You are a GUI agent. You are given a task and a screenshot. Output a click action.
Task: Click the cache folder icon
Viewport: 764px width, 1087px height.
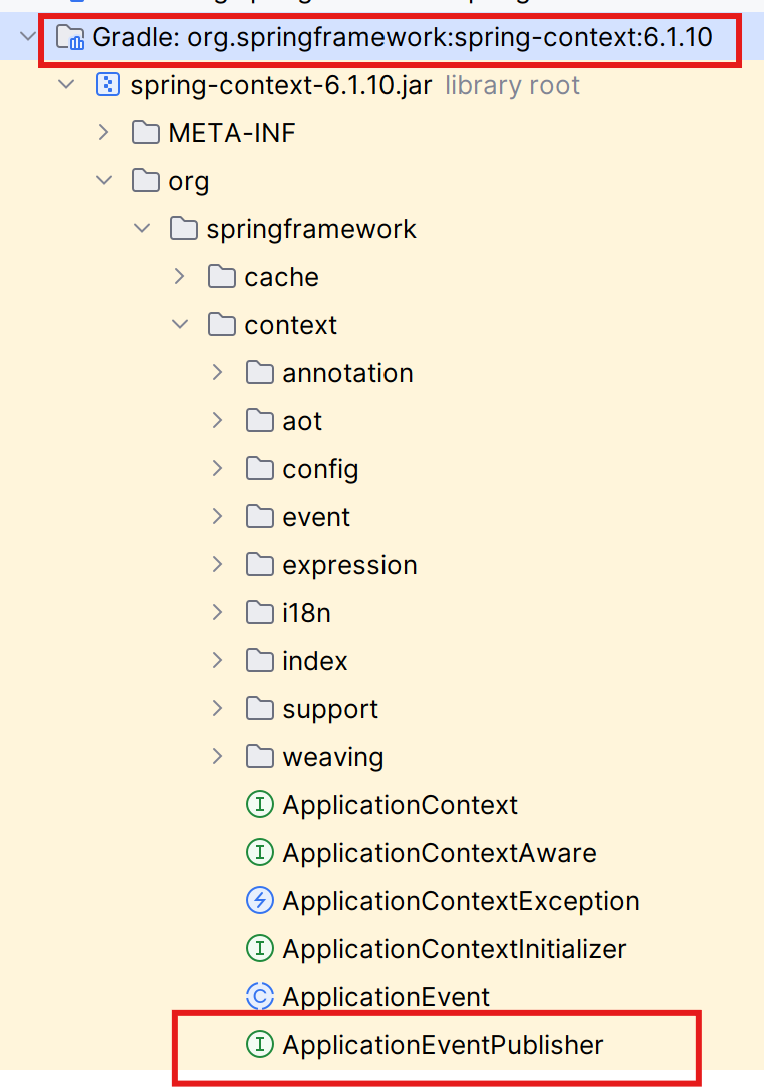click(221, 277)
